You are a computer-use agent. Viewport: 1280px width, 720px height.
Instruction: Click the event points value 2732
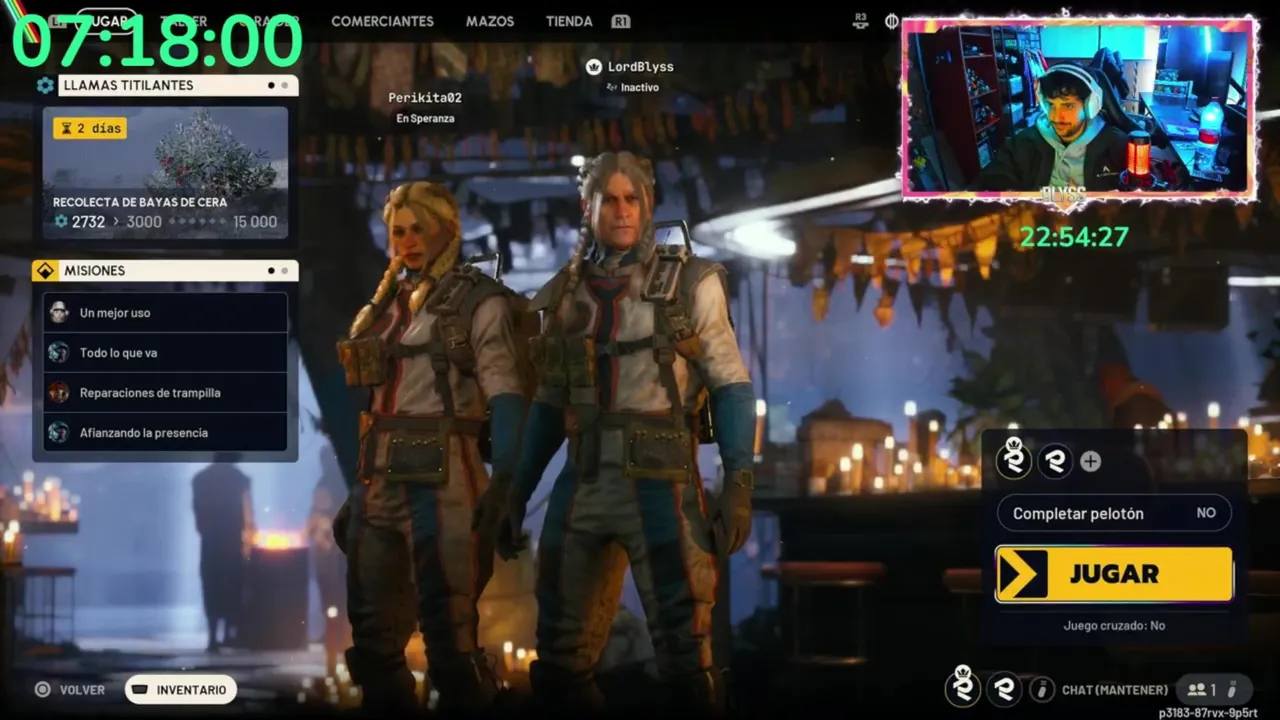click(88, 222)
